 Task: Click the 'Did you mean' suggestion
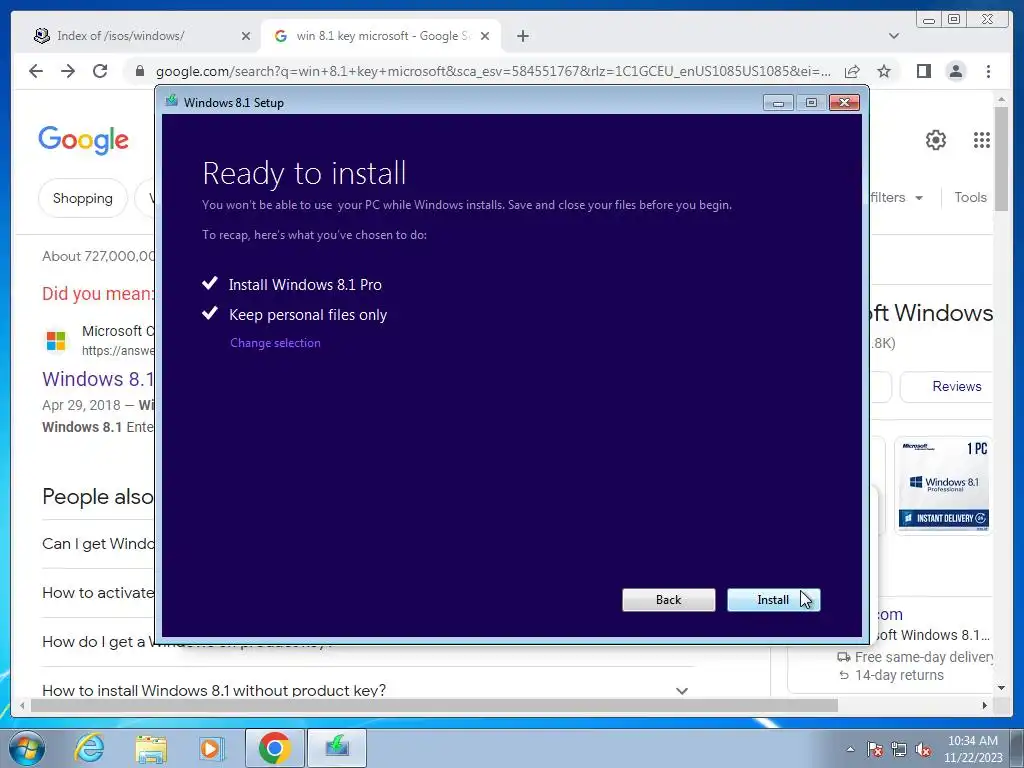click(x=98, y=293)
